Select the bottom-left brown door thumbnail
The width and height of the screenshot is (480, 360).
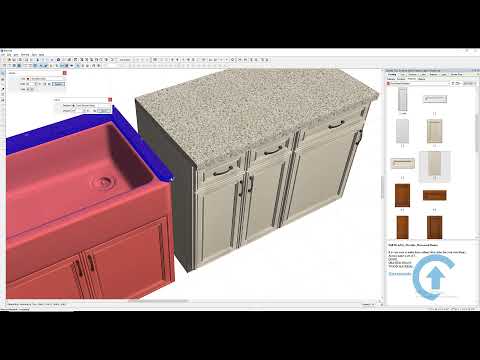click(402, 227)
